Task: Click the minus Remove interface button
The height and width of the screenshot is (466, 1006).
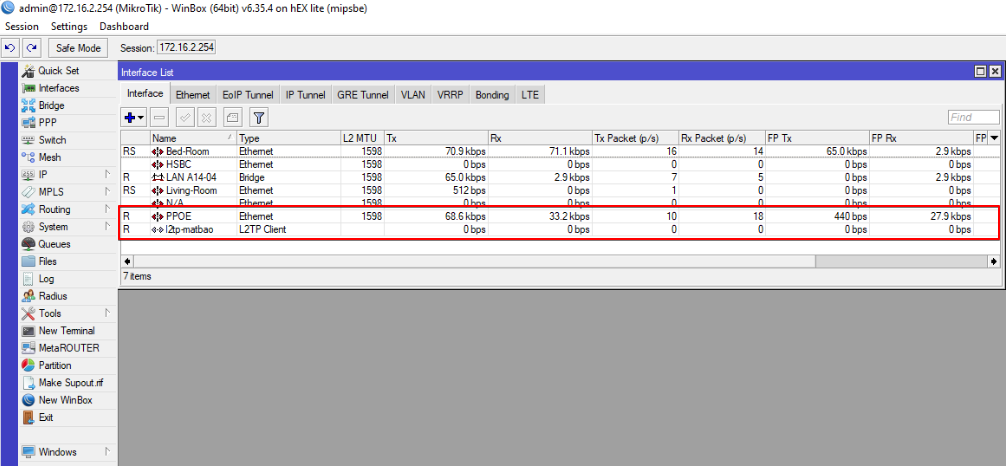Action: pyautogui.click(x=160, y=117)
